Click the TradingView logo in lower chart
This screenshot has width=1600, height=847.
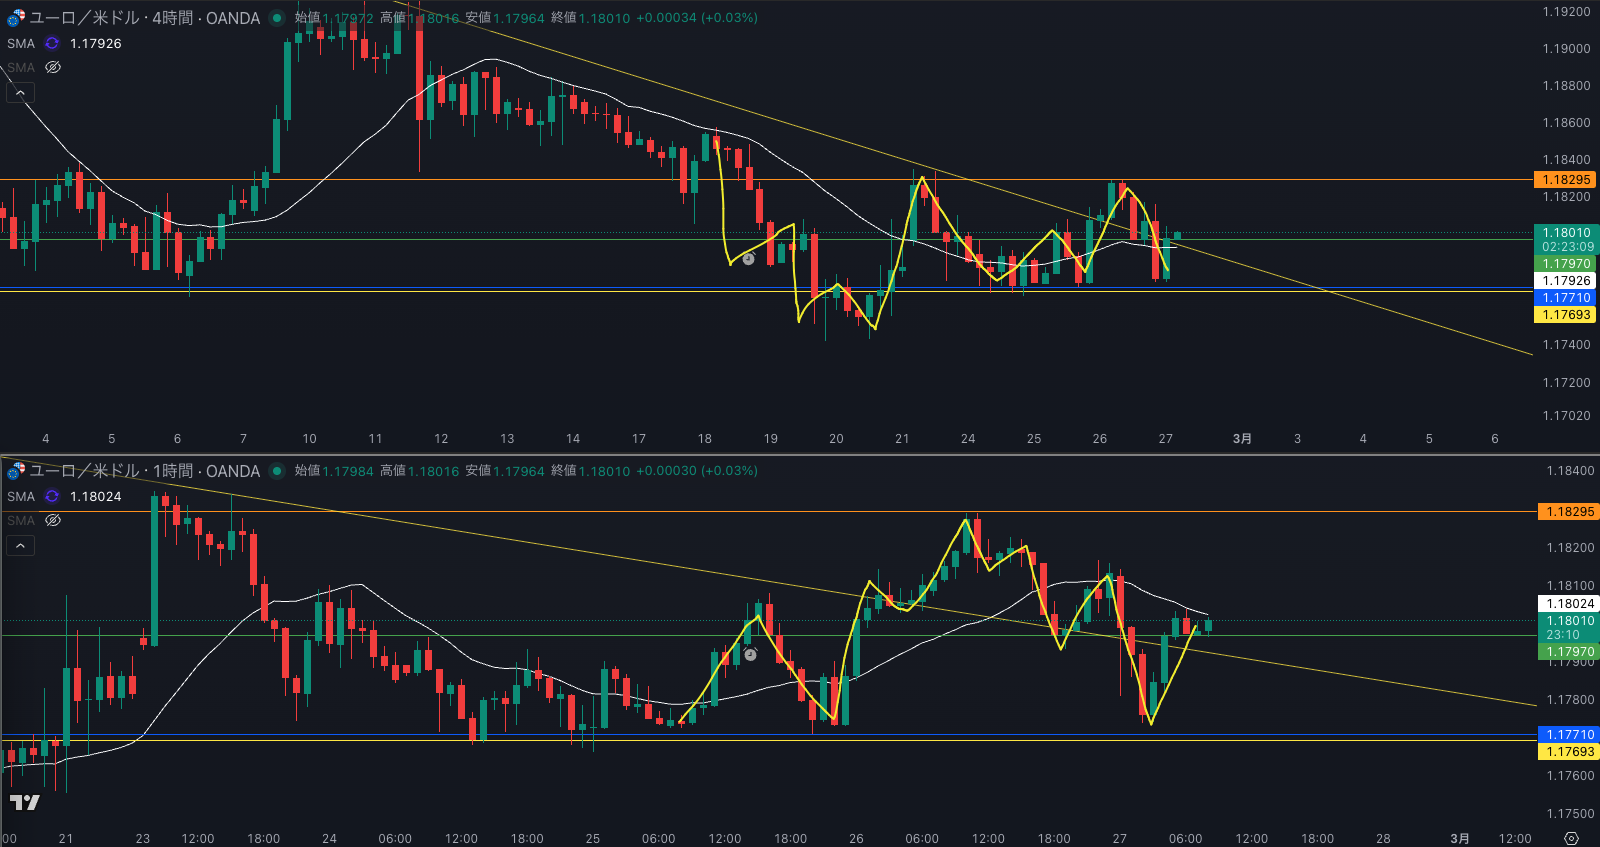pyautogui.click(x=25, y=802)
